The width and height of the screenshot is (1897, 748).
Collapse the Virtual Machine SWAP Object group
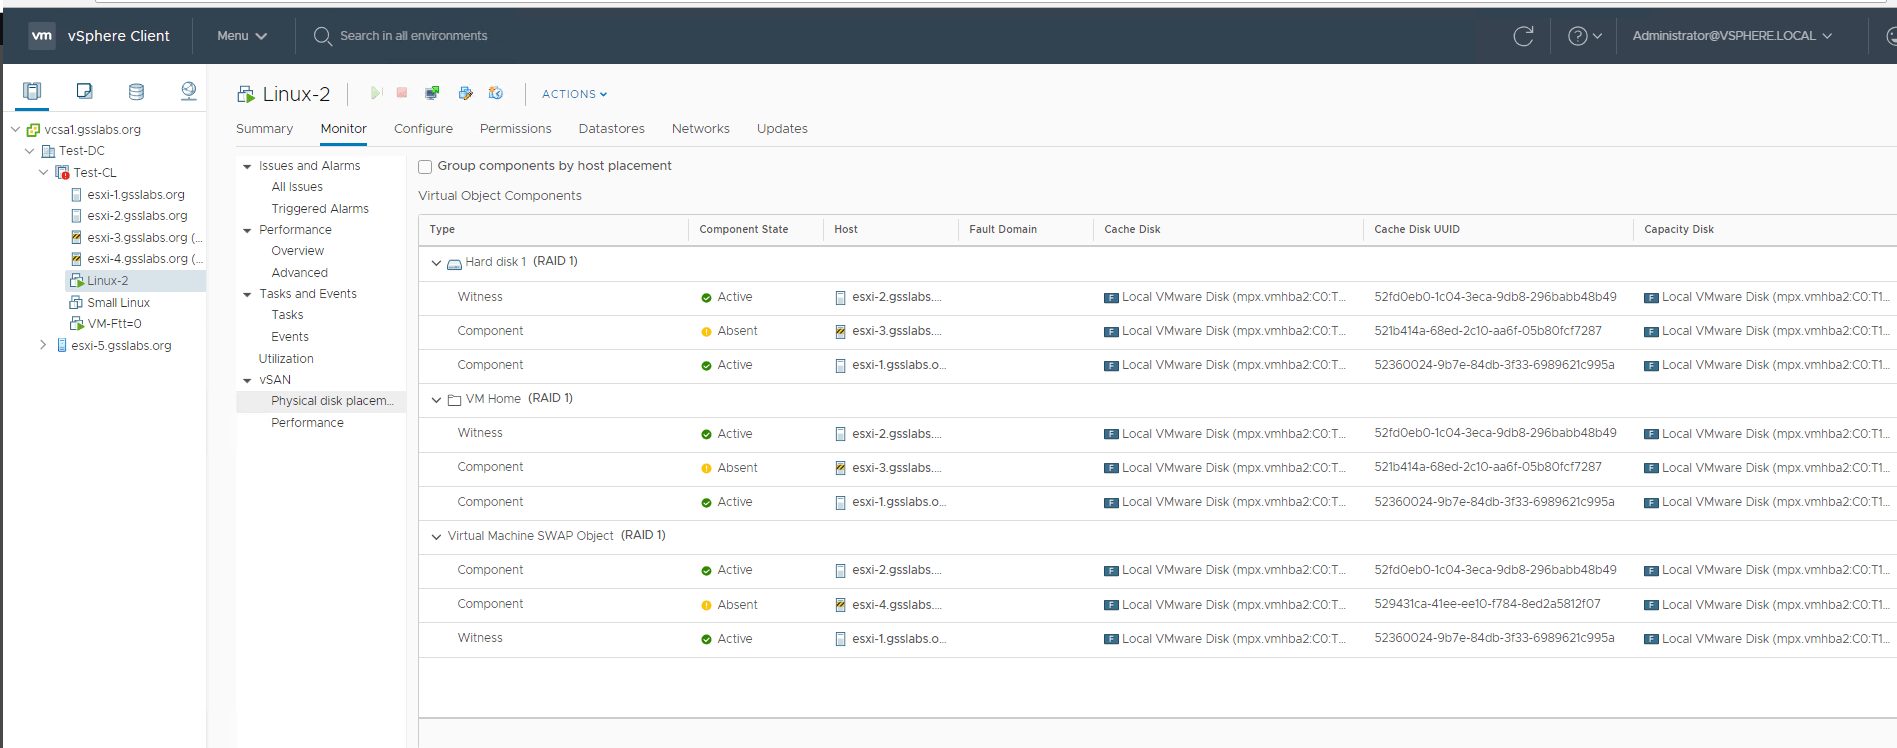(x=436, y=537)
